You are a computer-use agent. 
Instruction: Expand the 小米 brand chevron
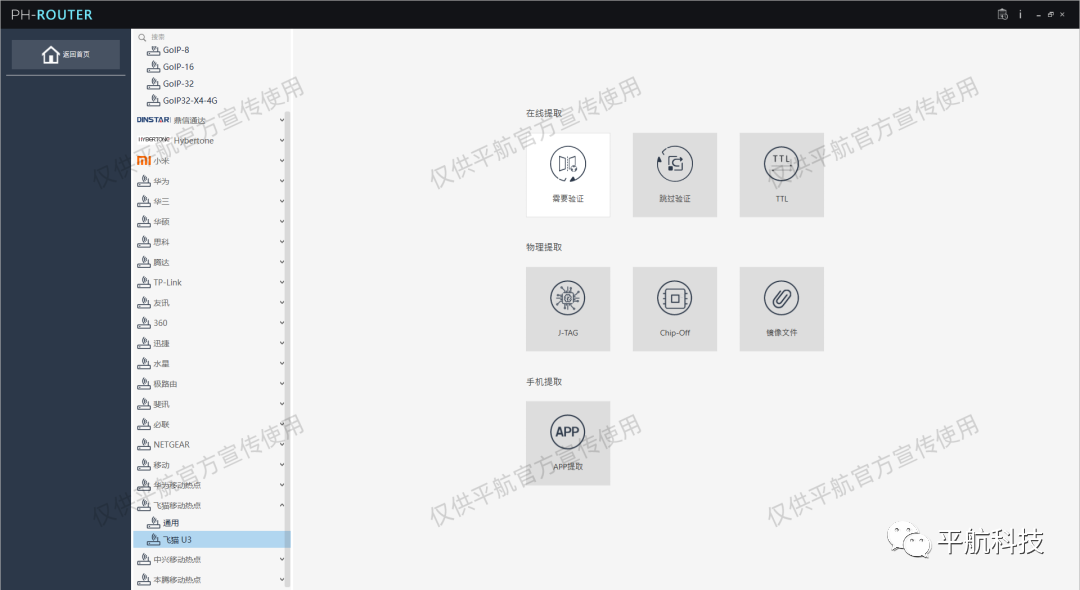282,160
